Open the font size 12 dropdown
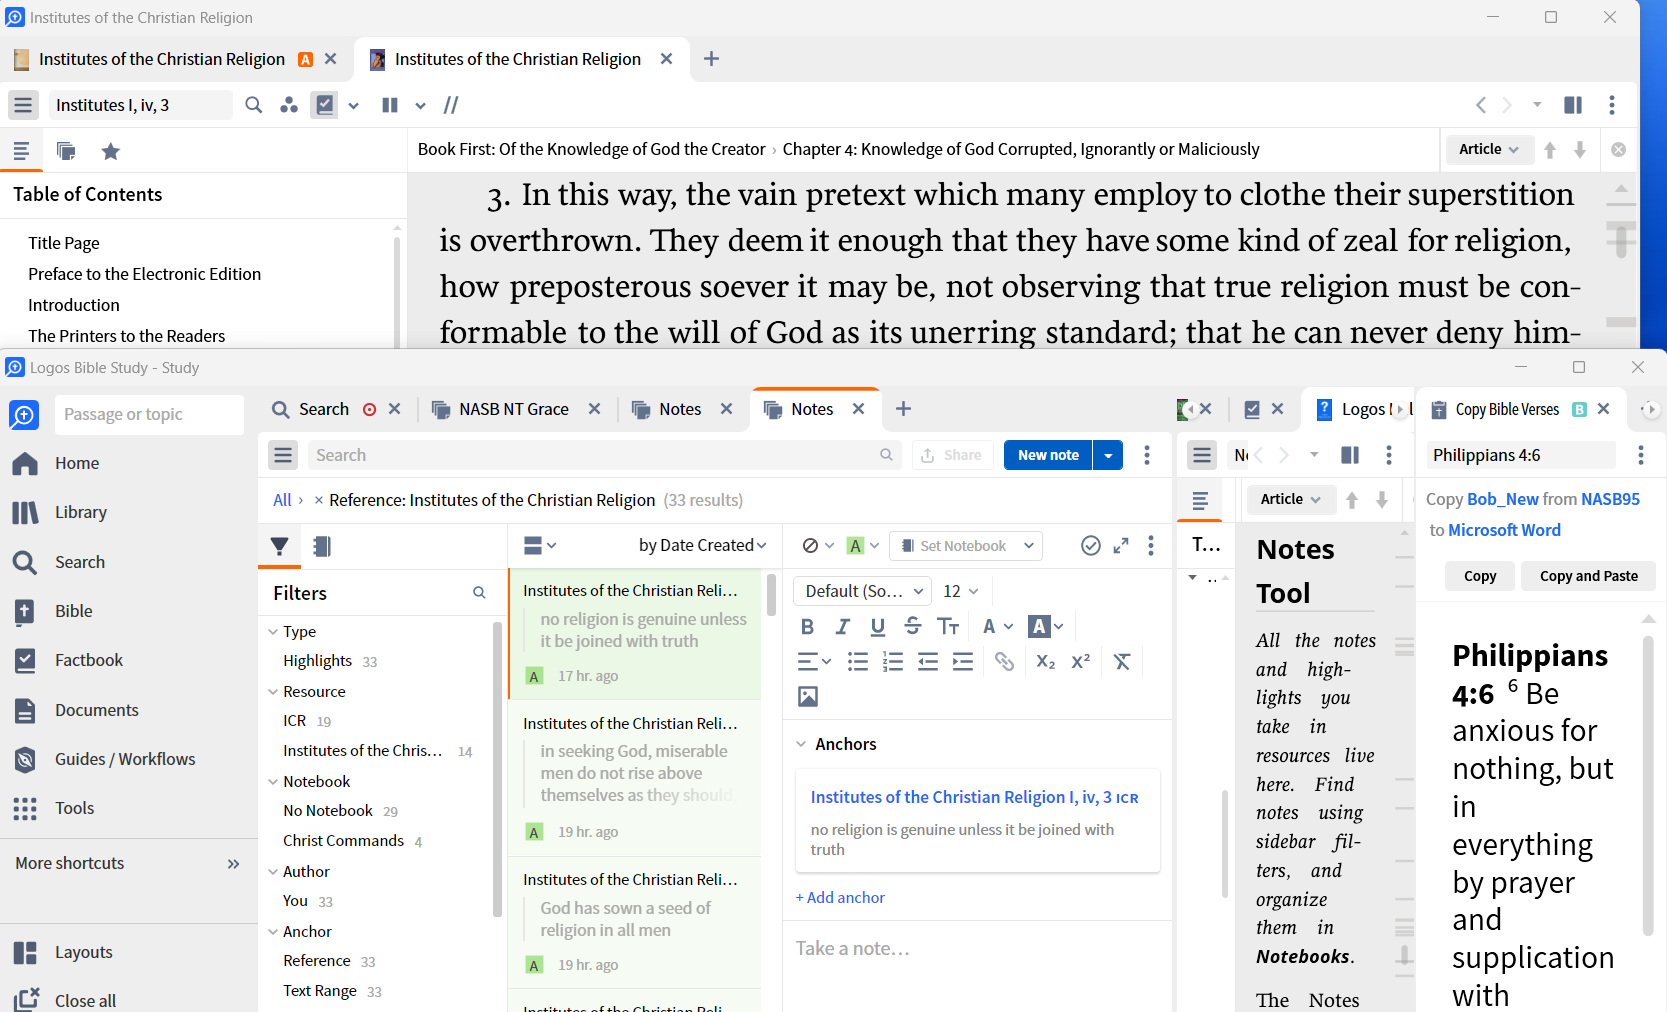The image size is (1667, 1012). point(960,591)
